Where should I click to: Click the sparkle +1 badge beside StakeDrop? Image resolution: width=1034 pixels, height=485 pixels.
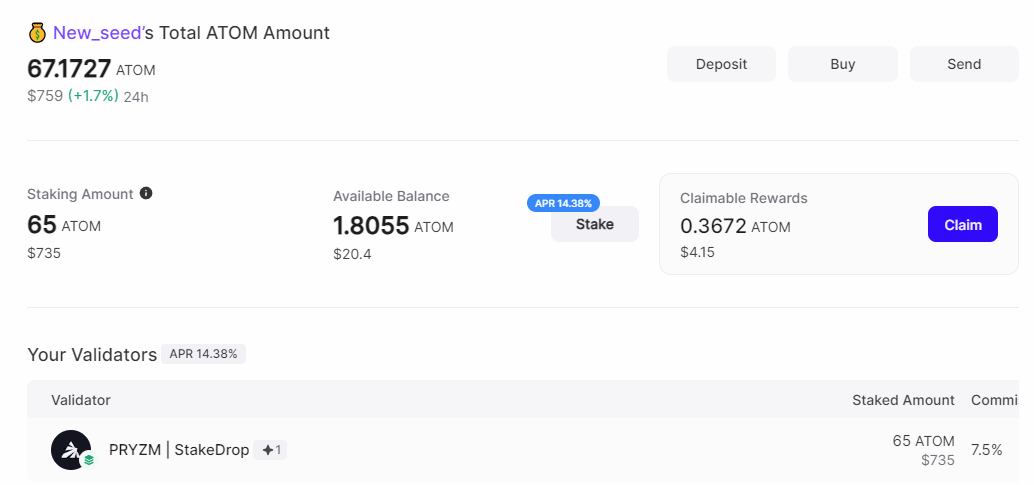coord(270,450)
